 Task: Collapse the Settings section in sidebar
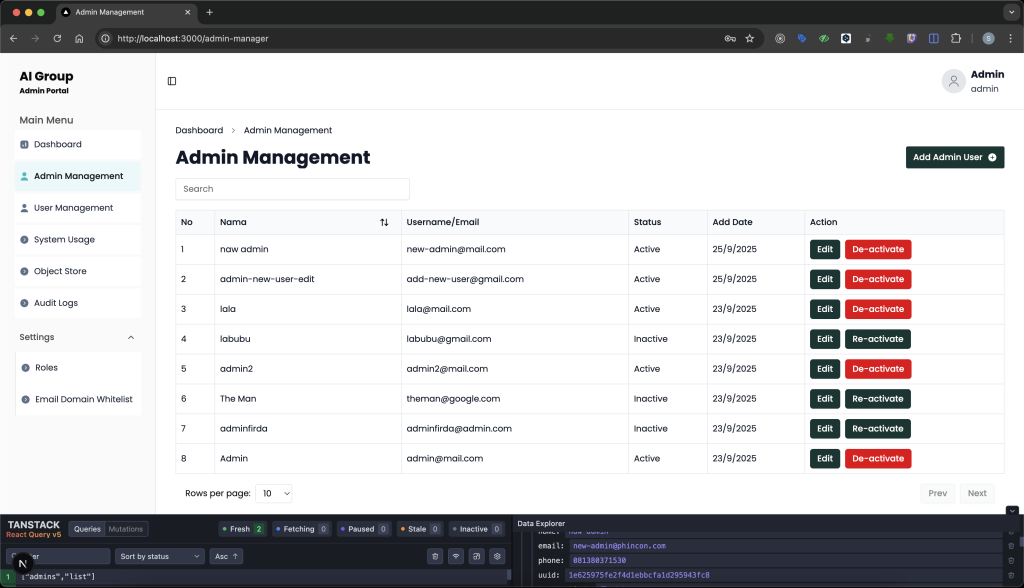click(131, 337)
